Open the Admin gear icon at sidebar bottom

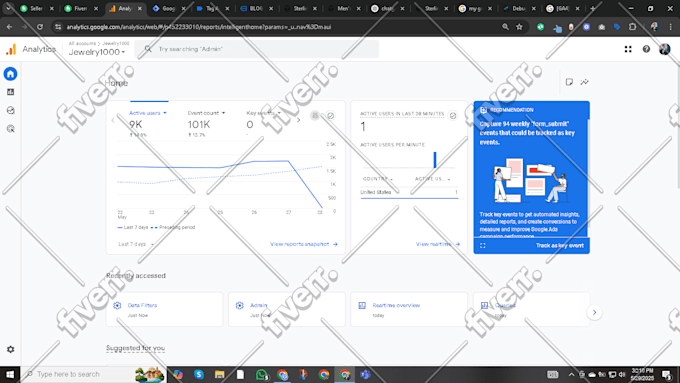pyautogui.click(x=10, y=349)
